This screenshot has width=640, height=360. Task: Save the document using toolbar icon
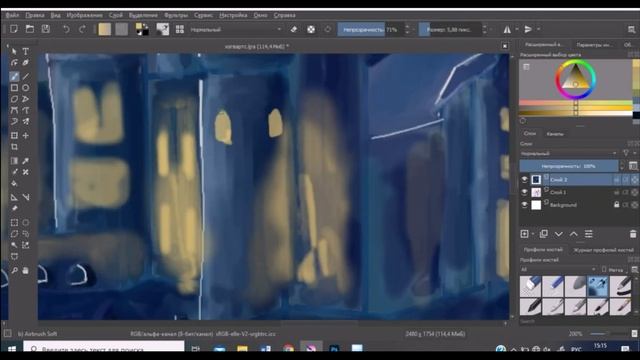[46, 29]
